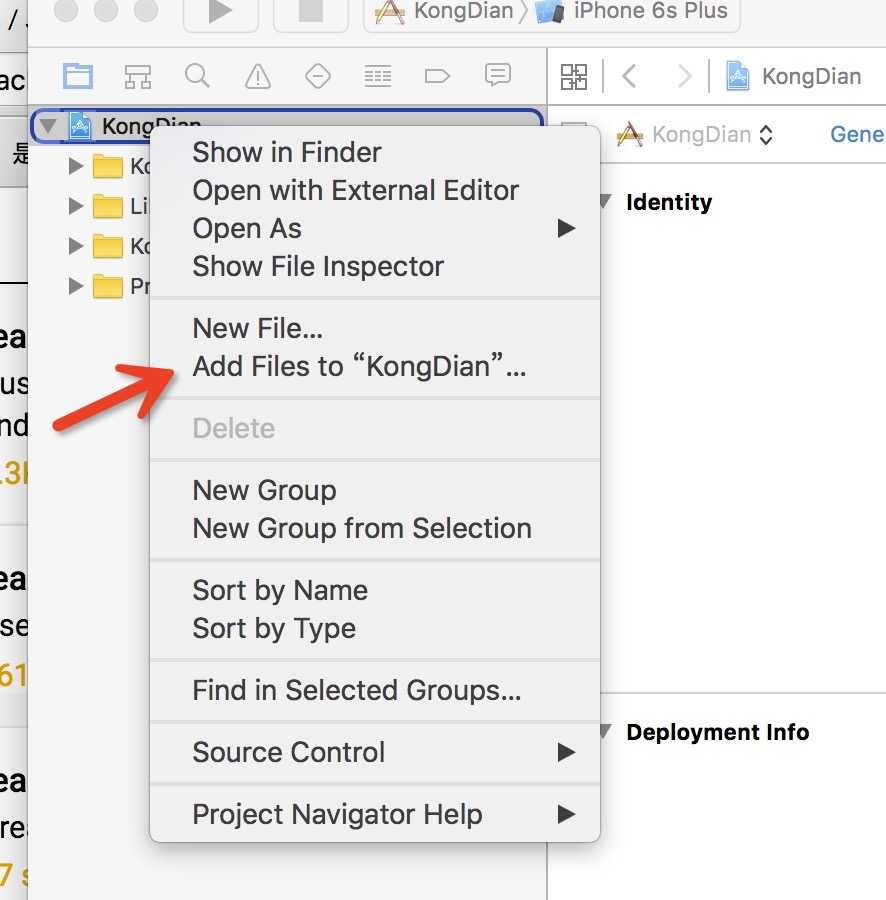Screen dimensions: 886x900
Task: Go forward with the right chevron
Action: [684, 76]
